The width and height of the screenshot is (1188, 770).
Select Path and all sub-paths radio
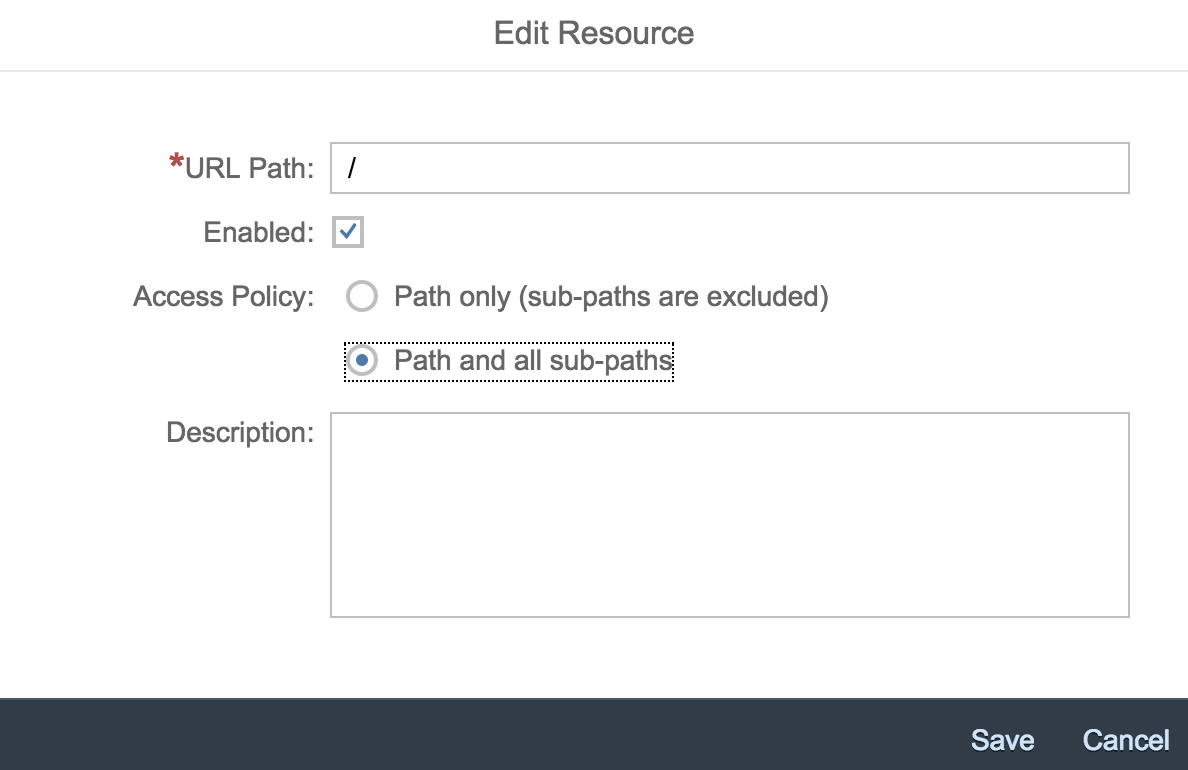[x=361, y=361]
